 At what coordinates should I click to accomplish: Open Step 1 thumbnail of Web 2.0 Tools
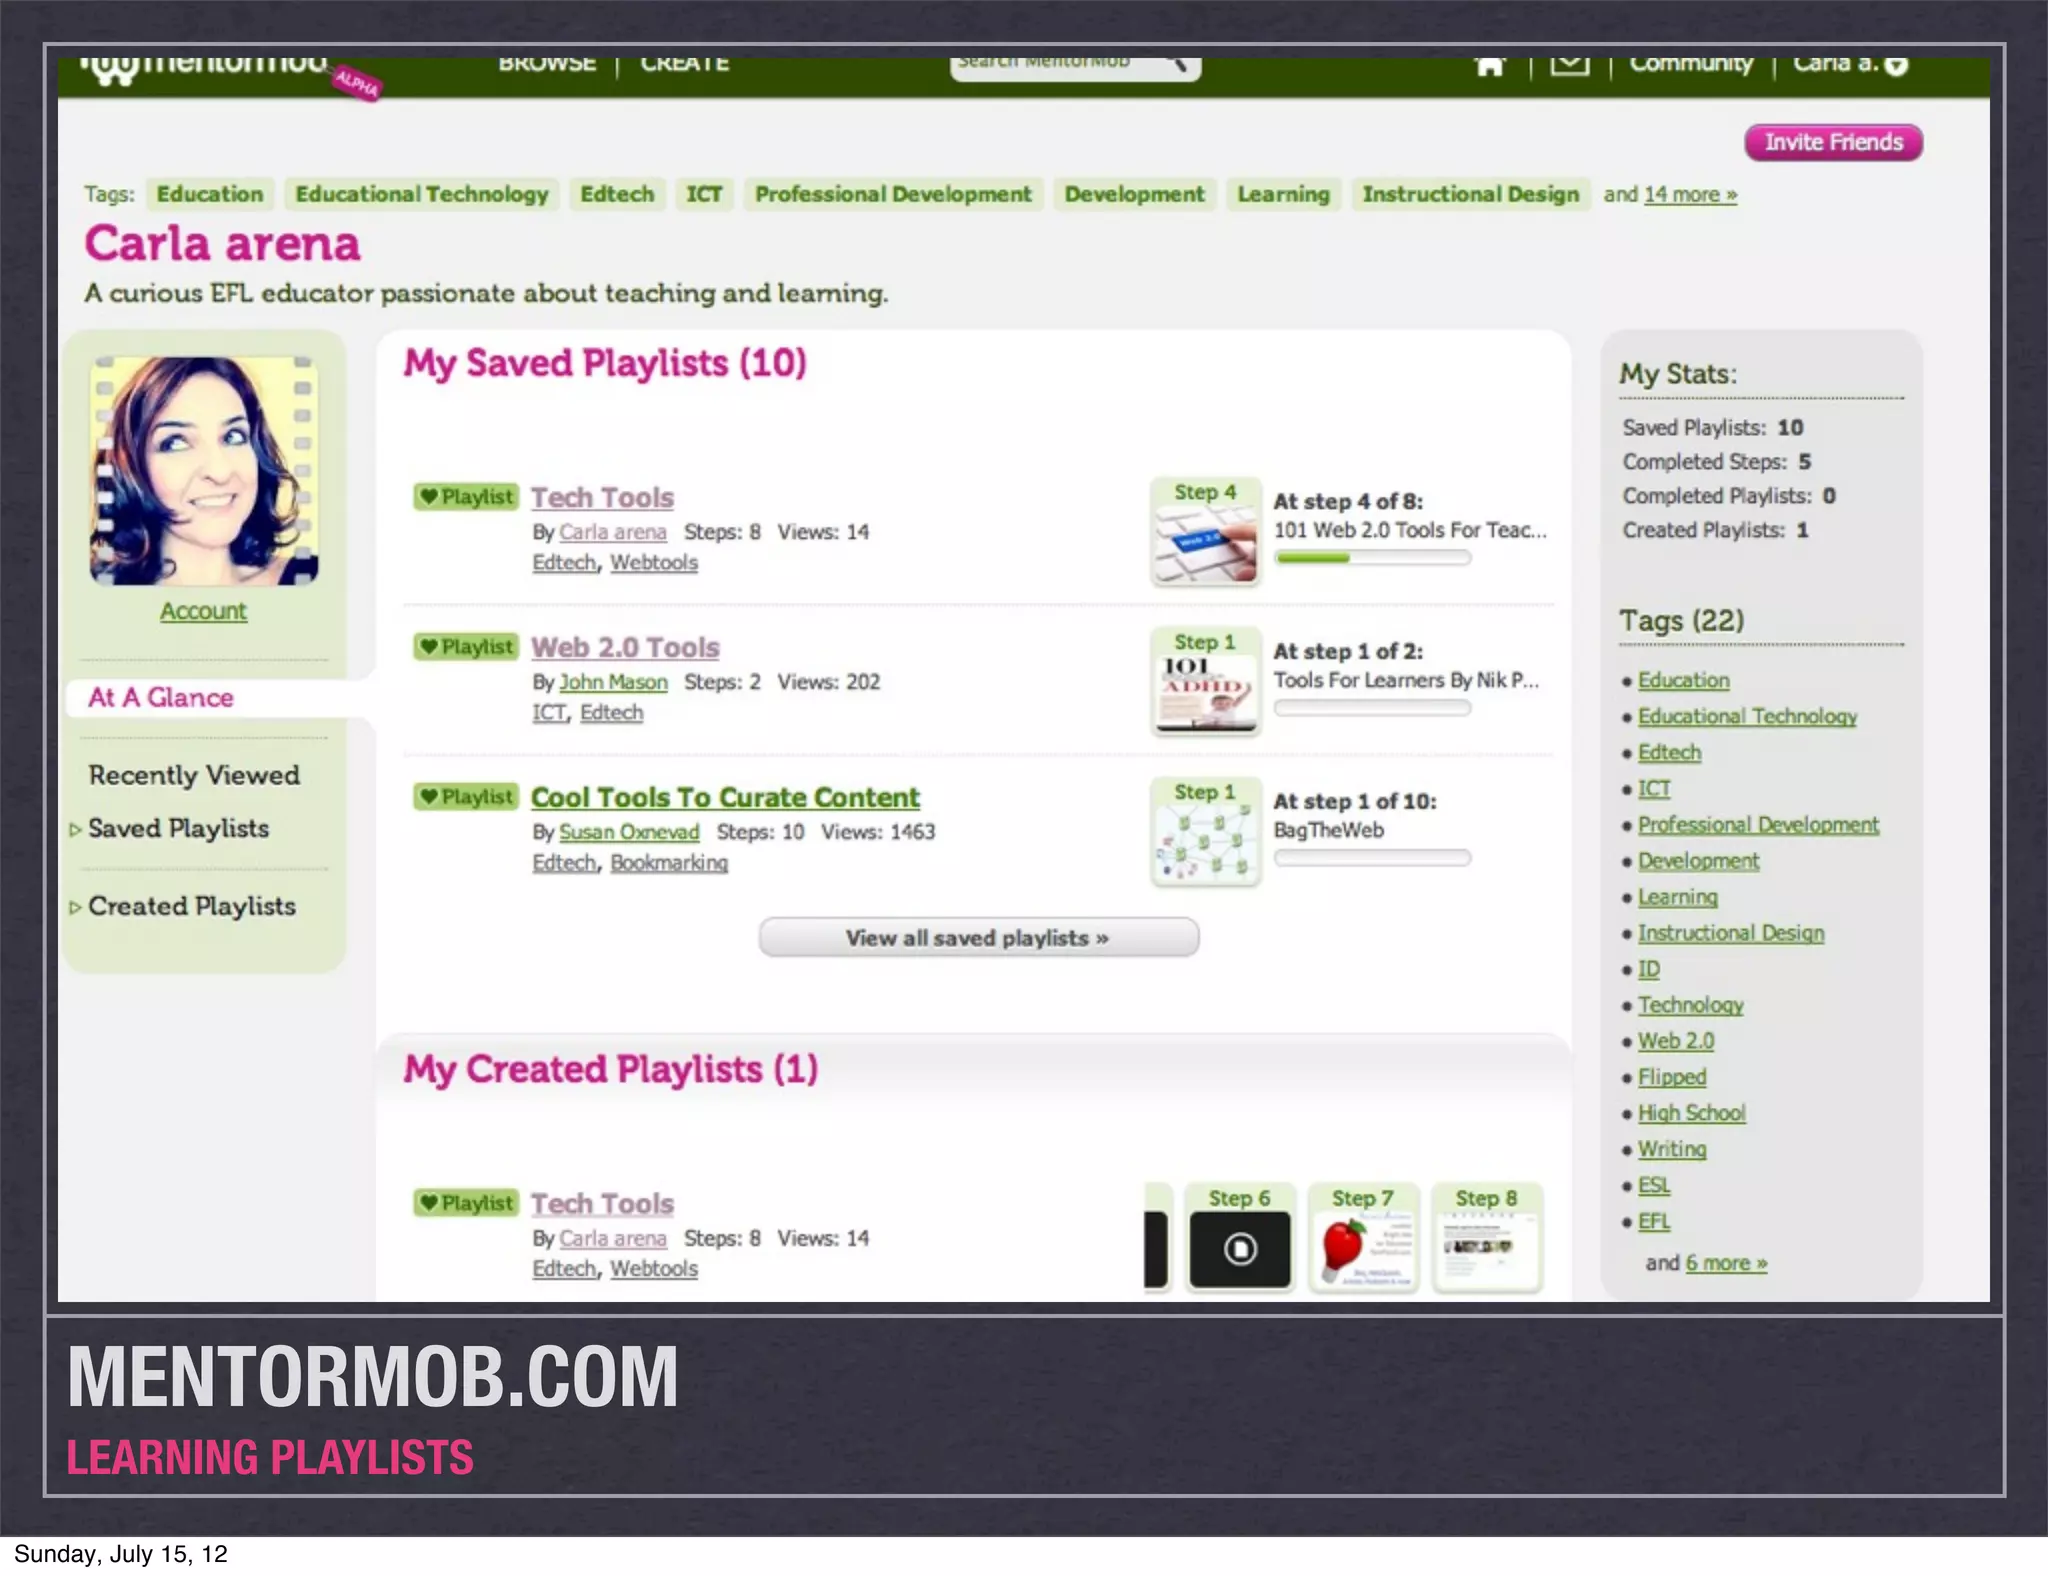pyautogui.click(x=1205, y=682)
